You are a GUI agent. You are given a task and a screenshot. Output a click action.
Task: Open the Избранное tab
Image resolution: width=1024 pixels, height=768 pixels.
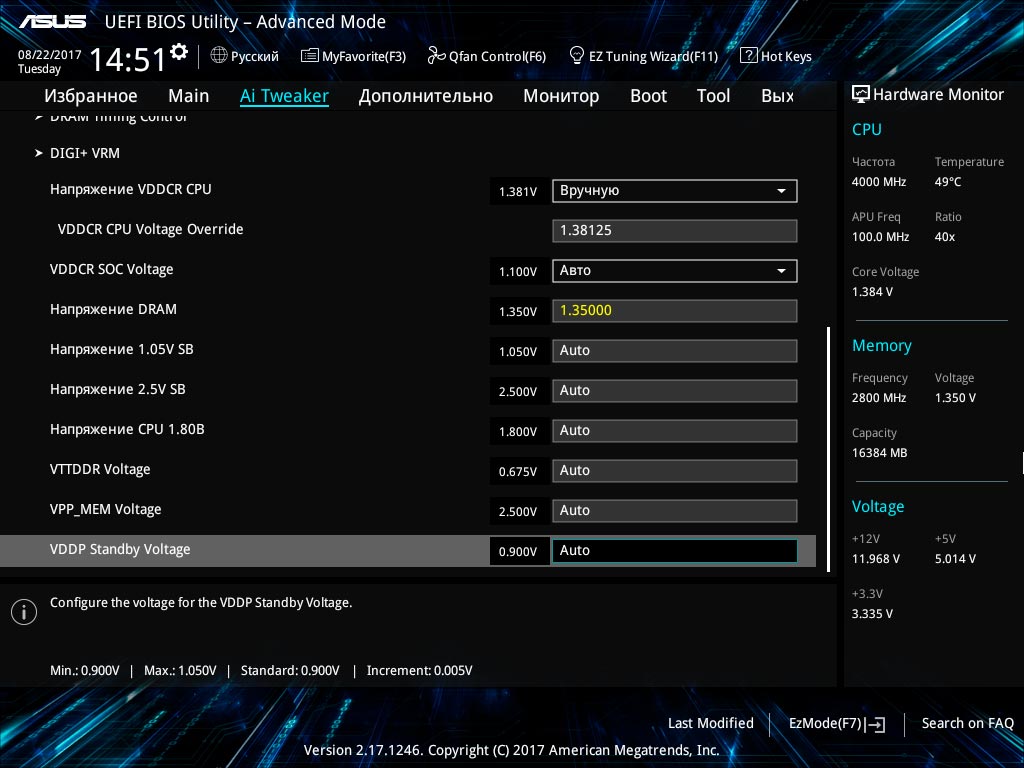(91, 96)
